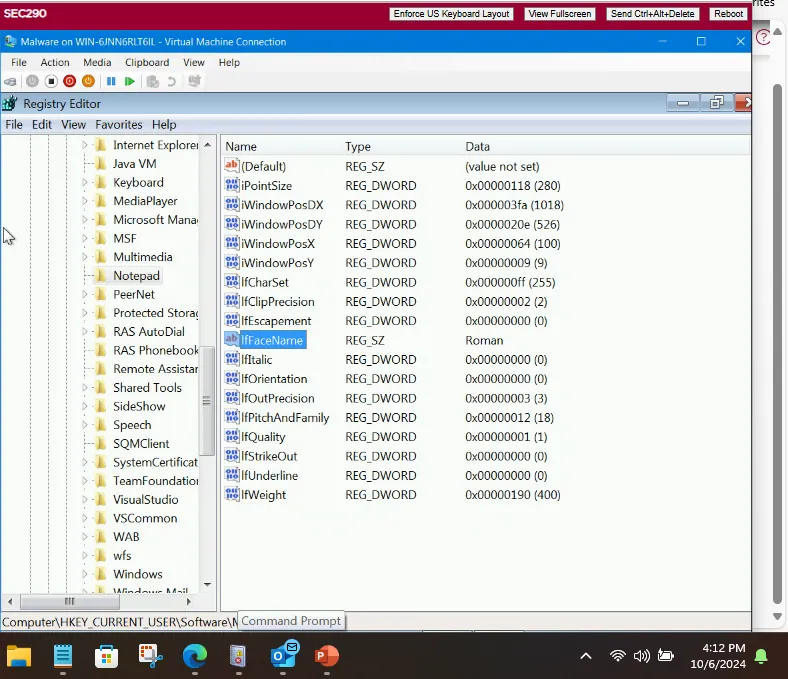The image size is (788, 679).
Task: Select the iWindowPosDX value
Action: coord(282,205)
